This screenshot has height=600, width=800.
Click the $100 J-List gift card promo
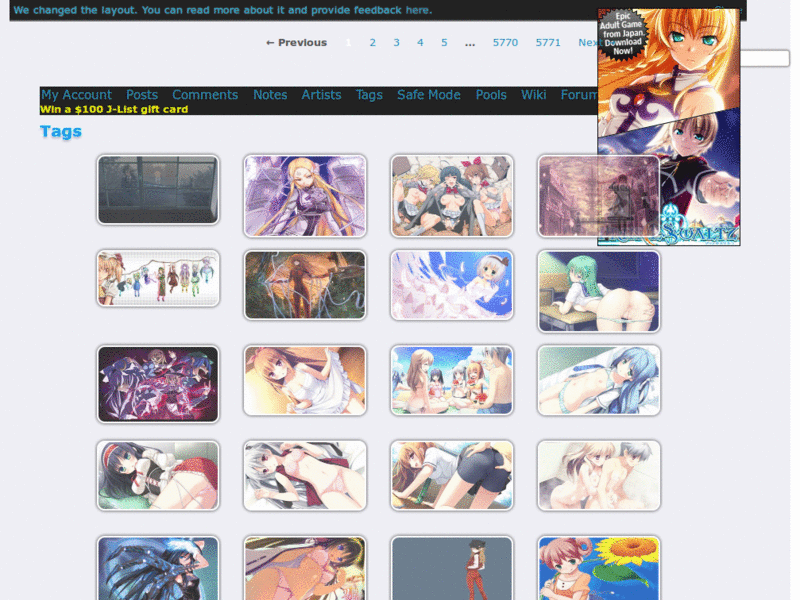tap(114, 109)
